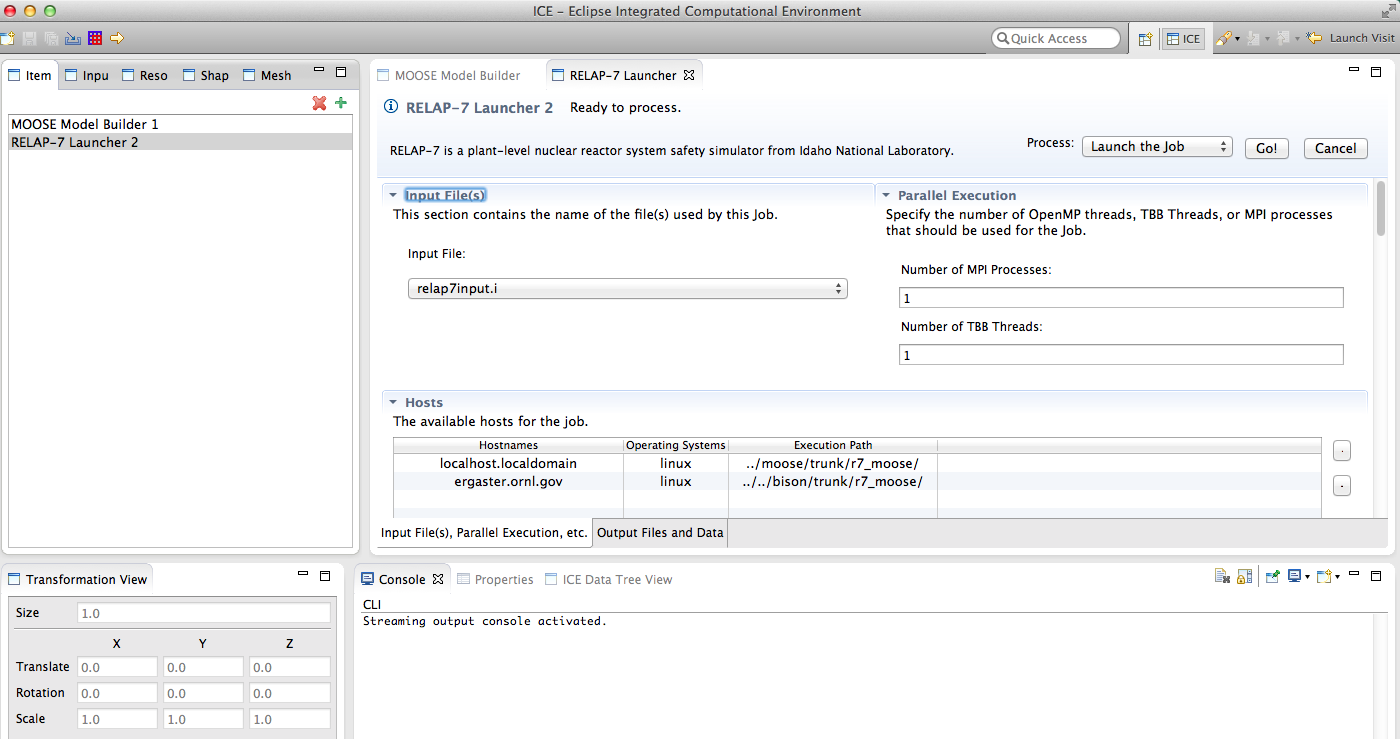Click the yellow right-arrow toolbar icon
The height and width of the screenshot is (739, 1400).
point(117,38)
